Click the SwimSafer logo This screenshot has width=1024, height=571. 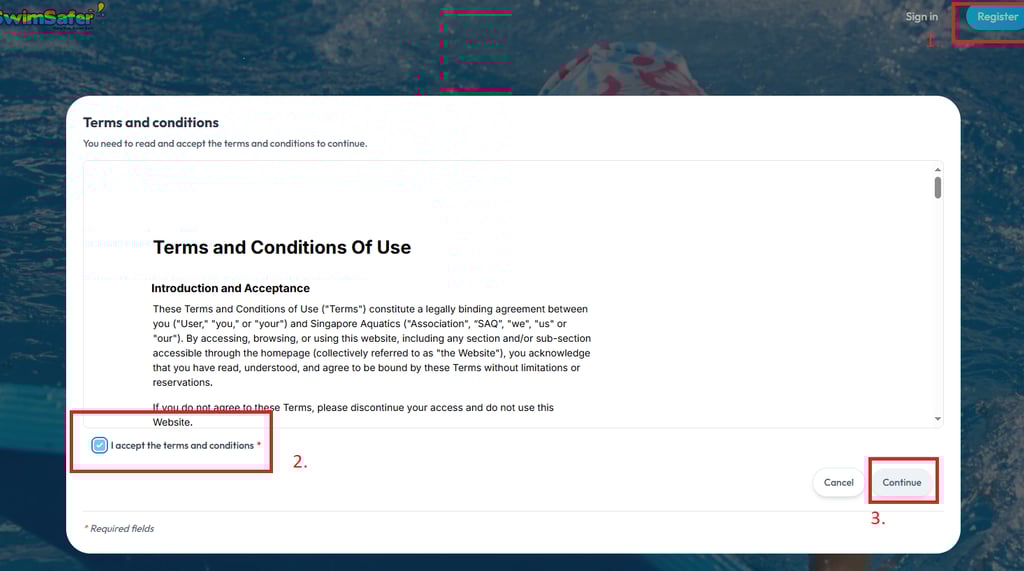pos(51,16)
